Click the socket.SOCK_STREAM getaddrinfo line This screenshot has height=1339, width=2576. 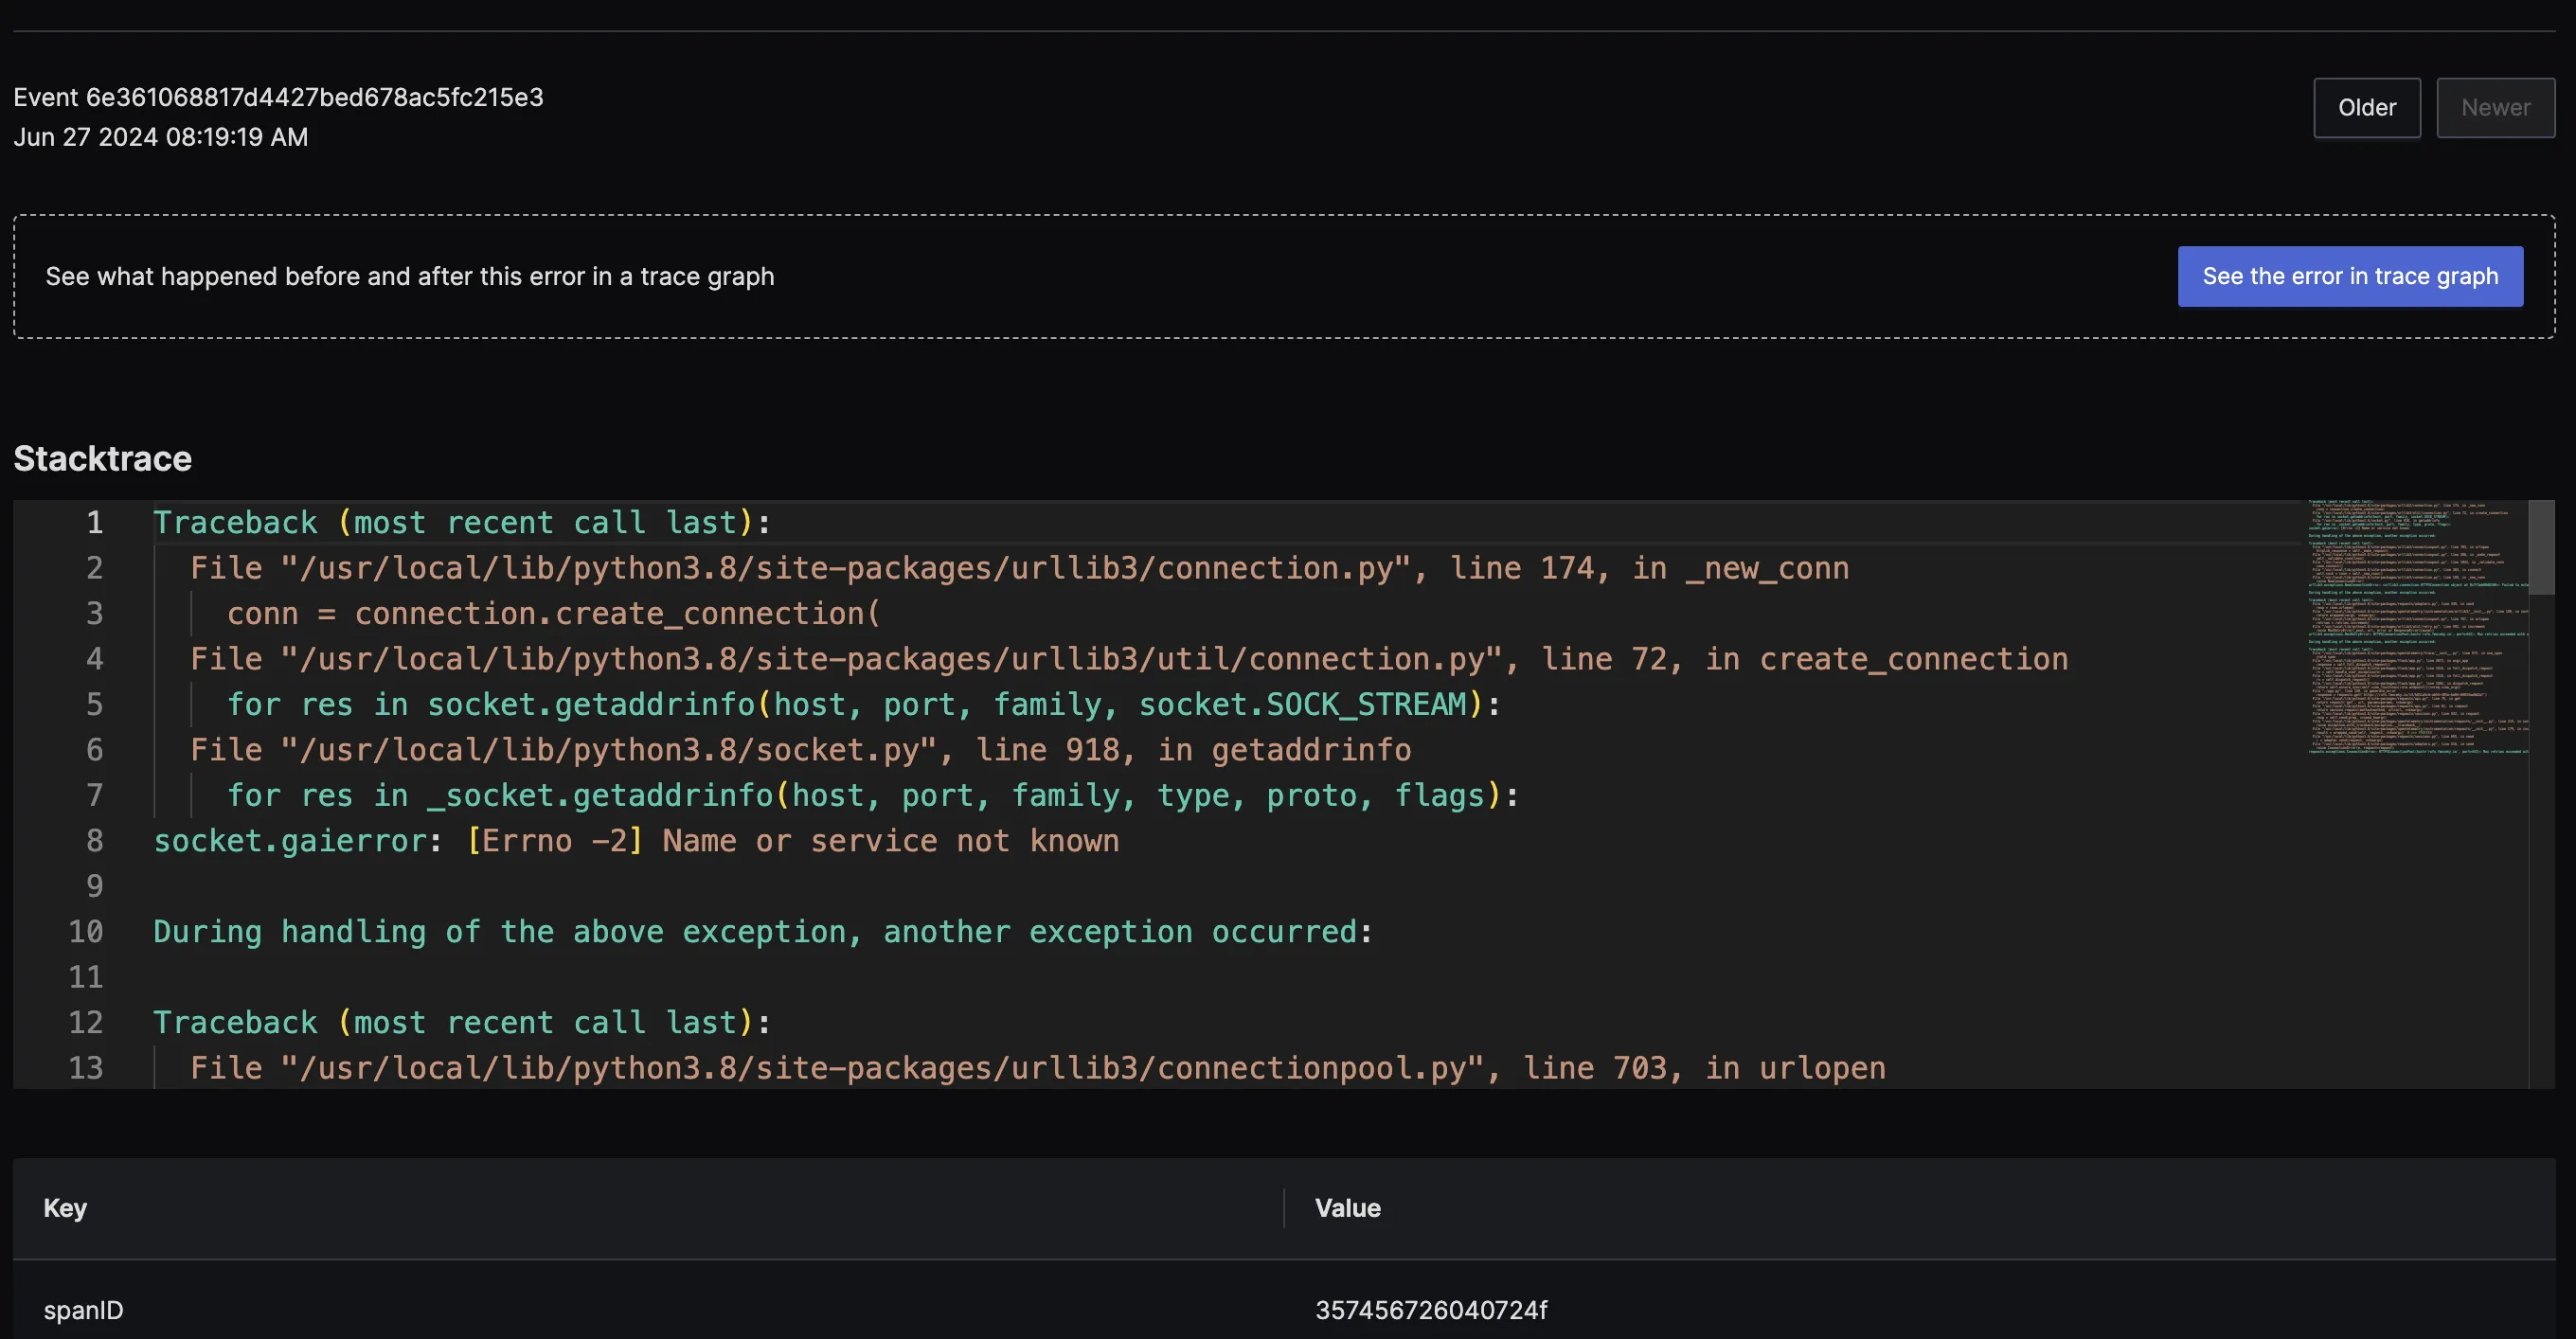864,704
